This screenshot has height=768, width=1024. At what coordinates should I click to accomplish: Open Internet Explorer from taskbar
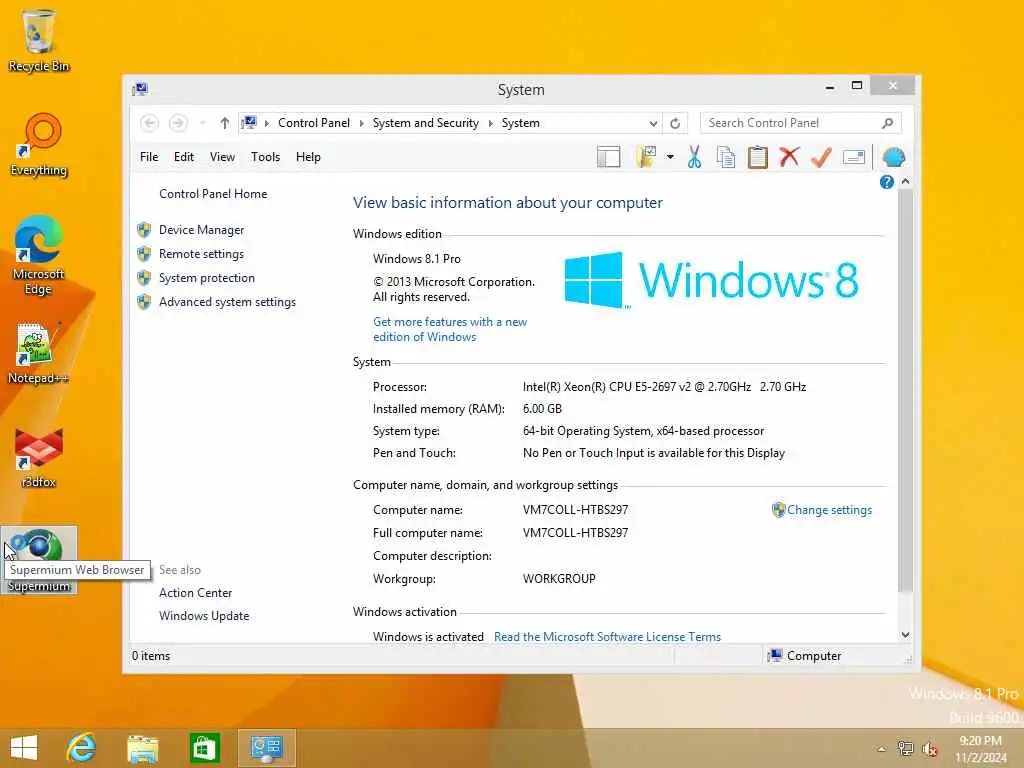coord(82,748)
